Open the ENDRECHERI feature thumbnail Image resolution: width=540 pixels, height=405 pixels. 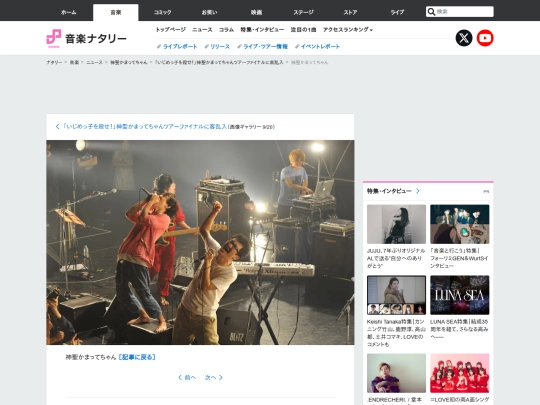click(396, 373)
